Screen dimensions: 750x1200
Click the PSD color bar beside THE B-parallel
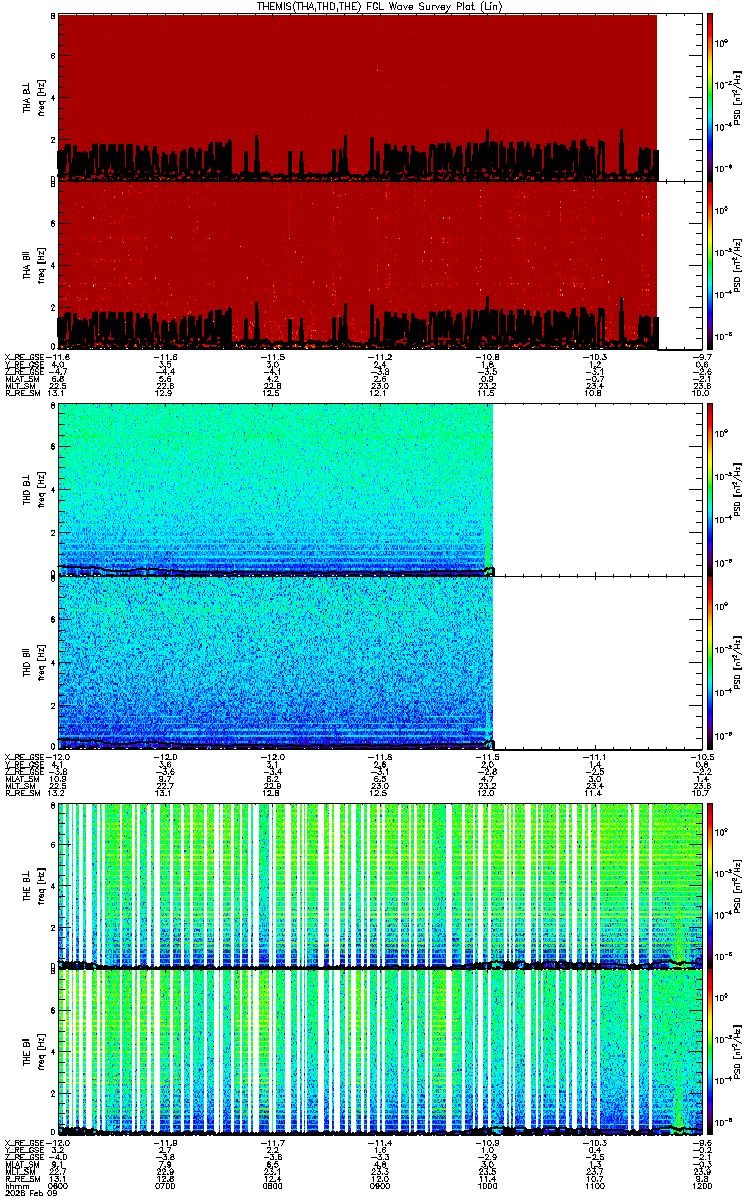coord(710,1053)
